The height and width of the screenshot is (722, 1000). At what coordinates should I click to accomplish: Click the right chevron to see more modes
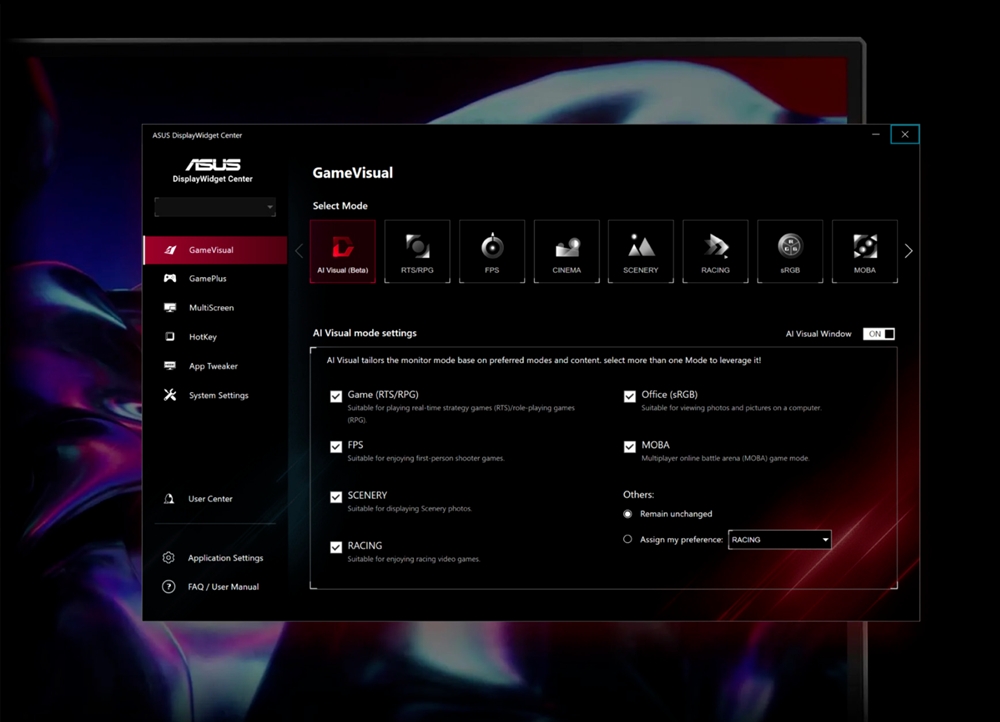[x=908, y=251]
